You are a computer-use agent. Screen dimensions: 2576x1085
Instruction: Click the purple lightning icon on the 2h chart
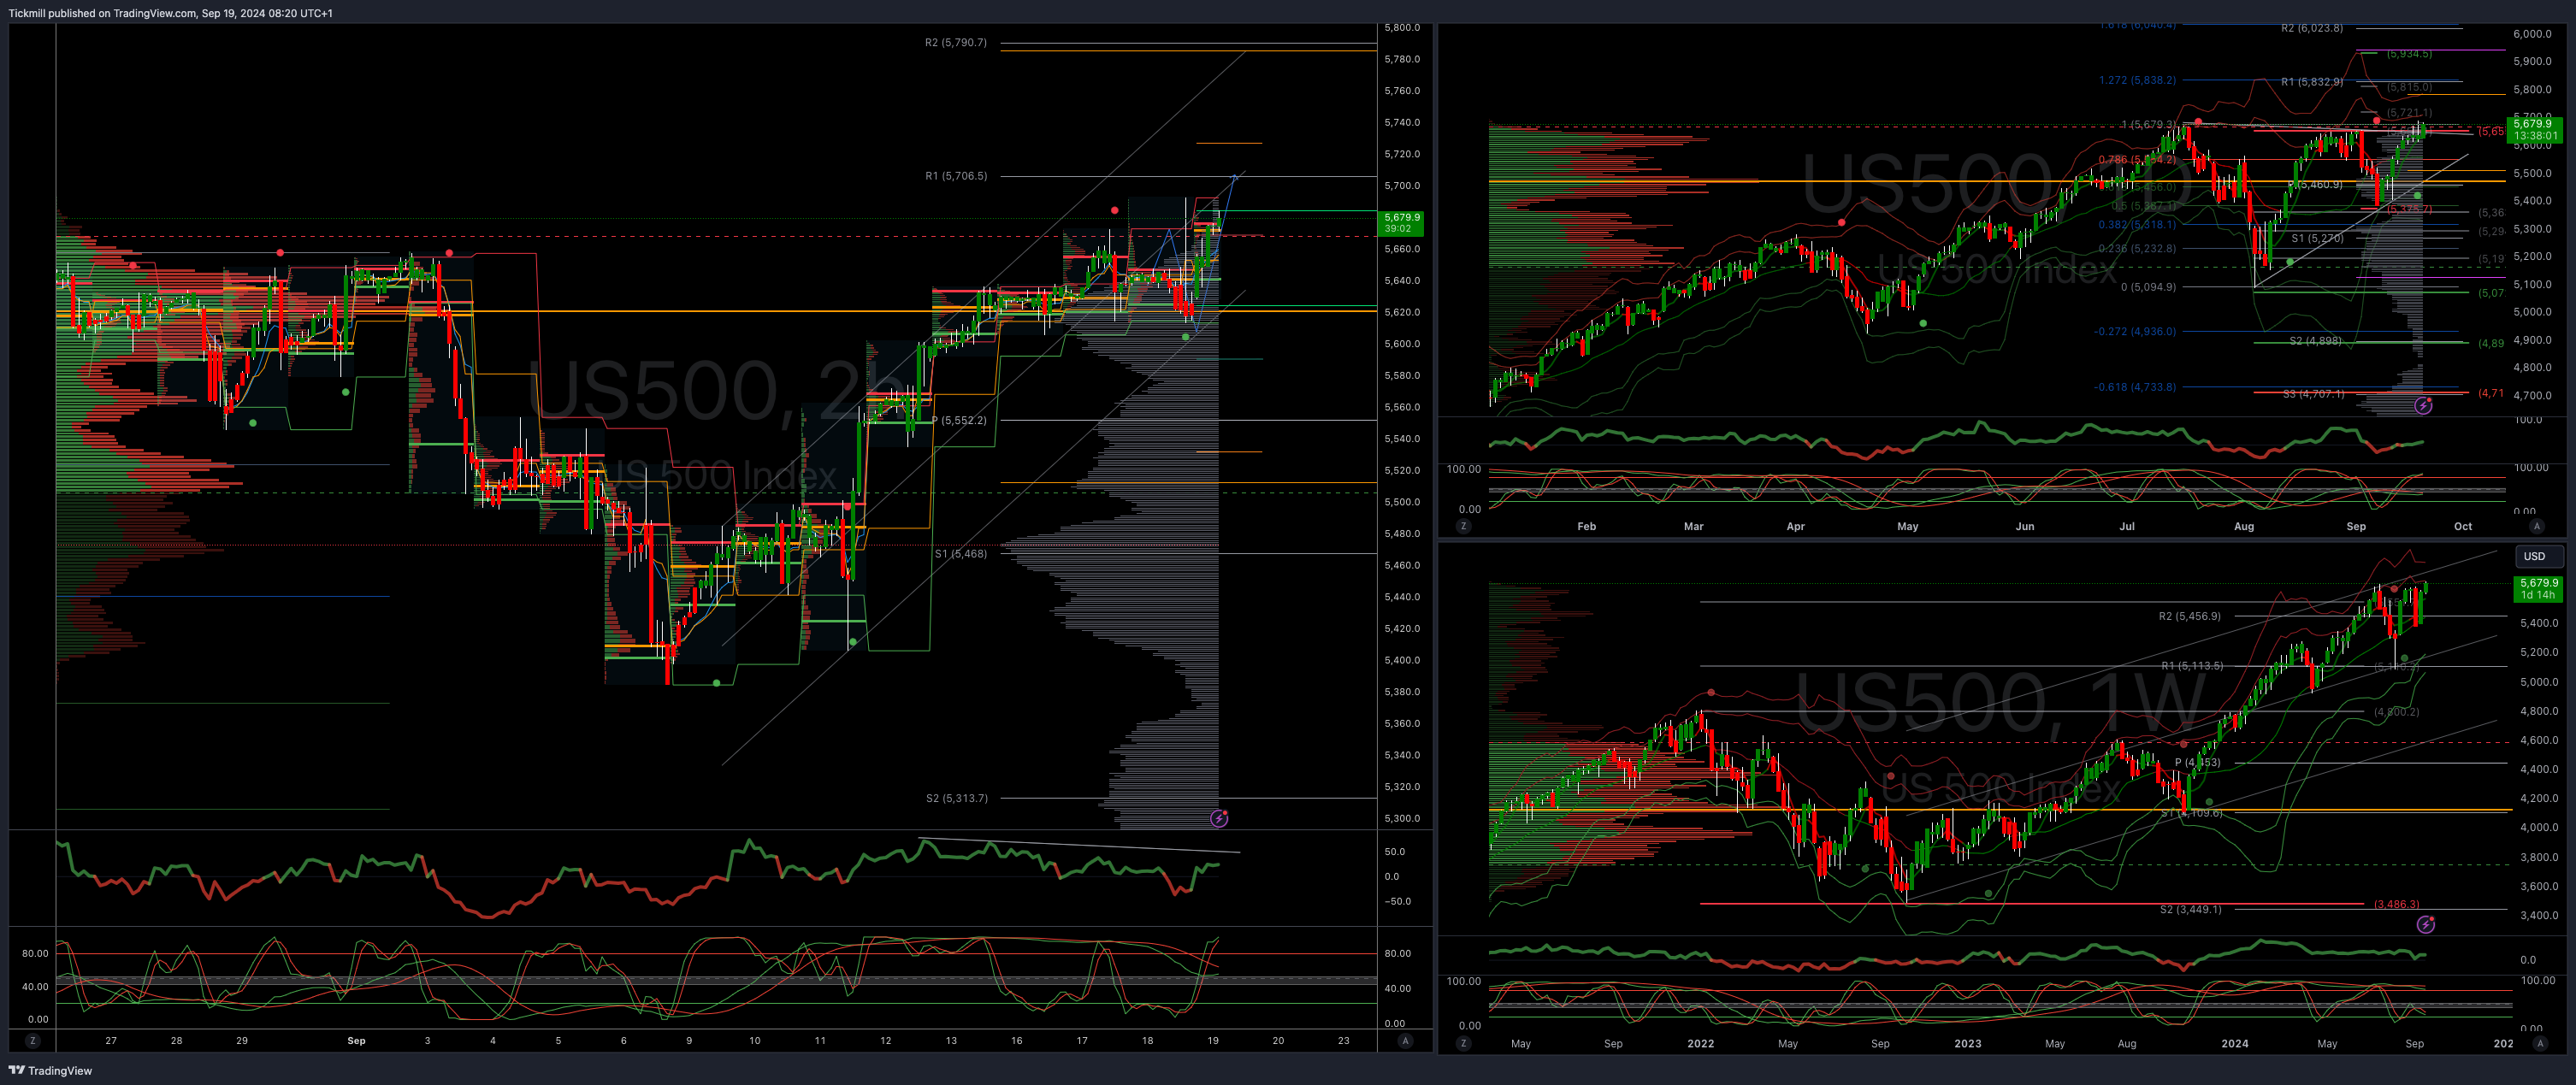point(1219,818)
